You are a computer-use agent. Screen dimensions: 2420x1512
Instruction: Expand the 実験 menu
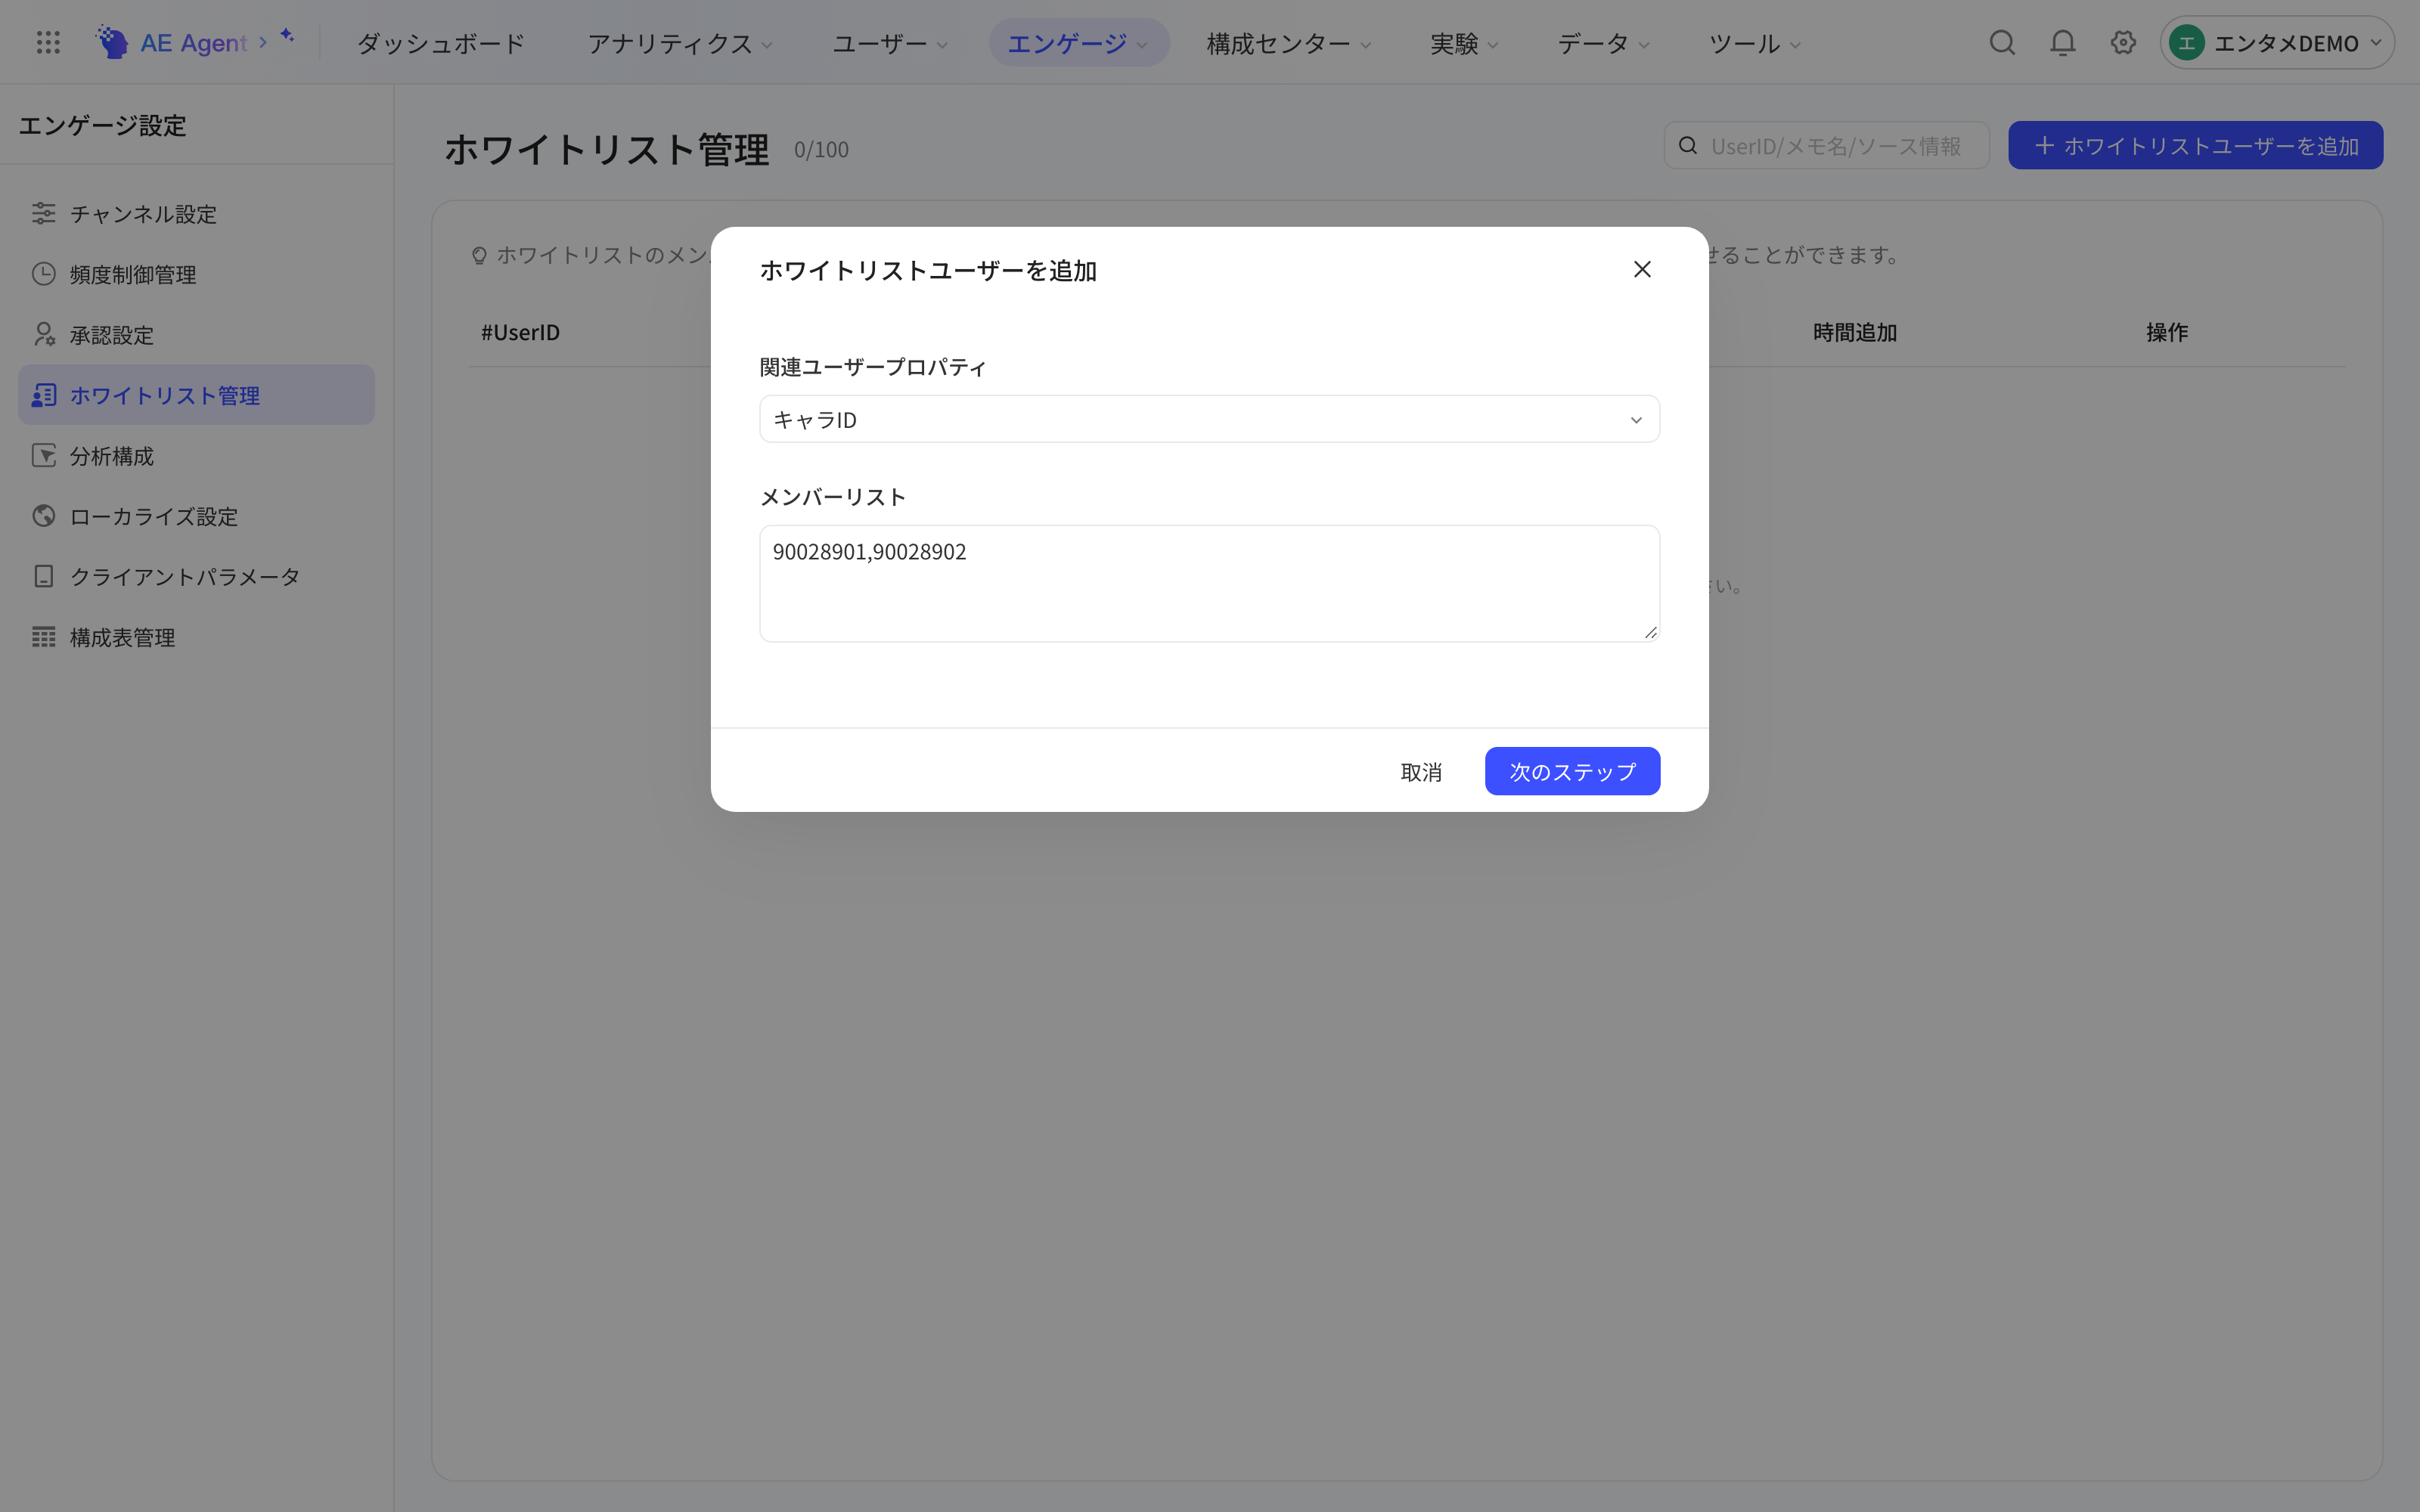tap(1463, 43)
